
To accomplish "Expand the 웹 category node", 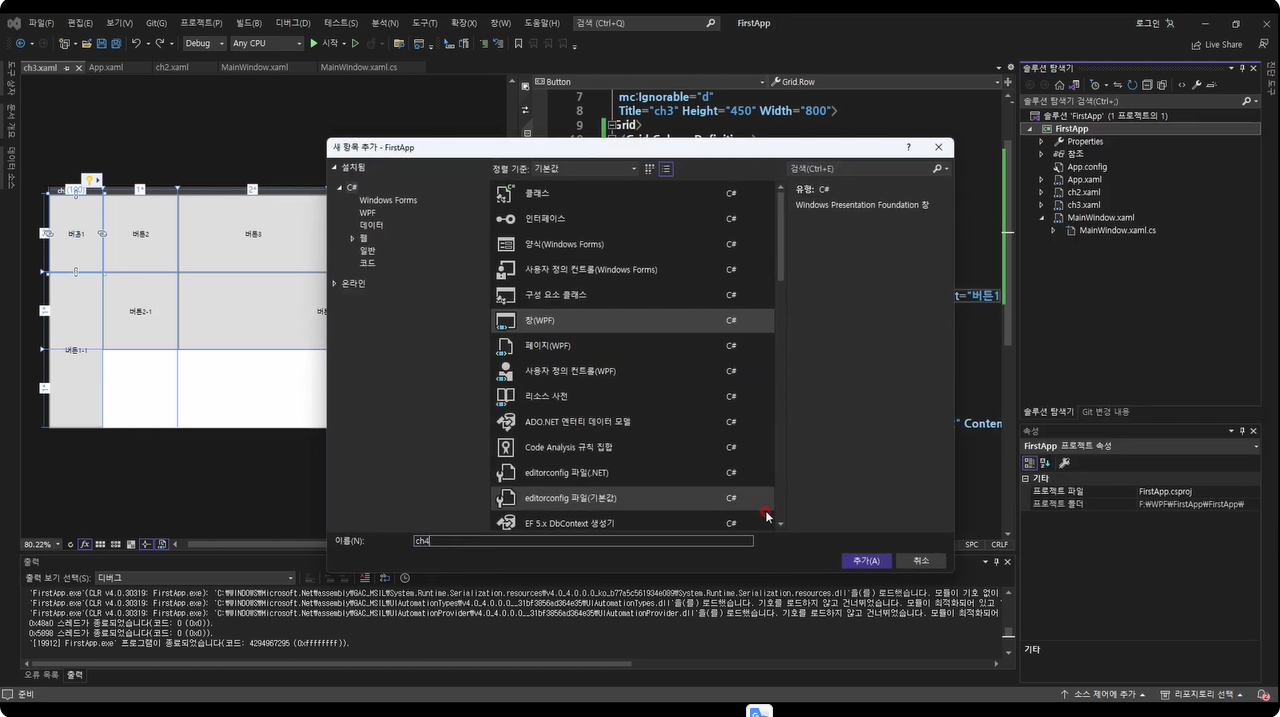I will click(352, 238).
